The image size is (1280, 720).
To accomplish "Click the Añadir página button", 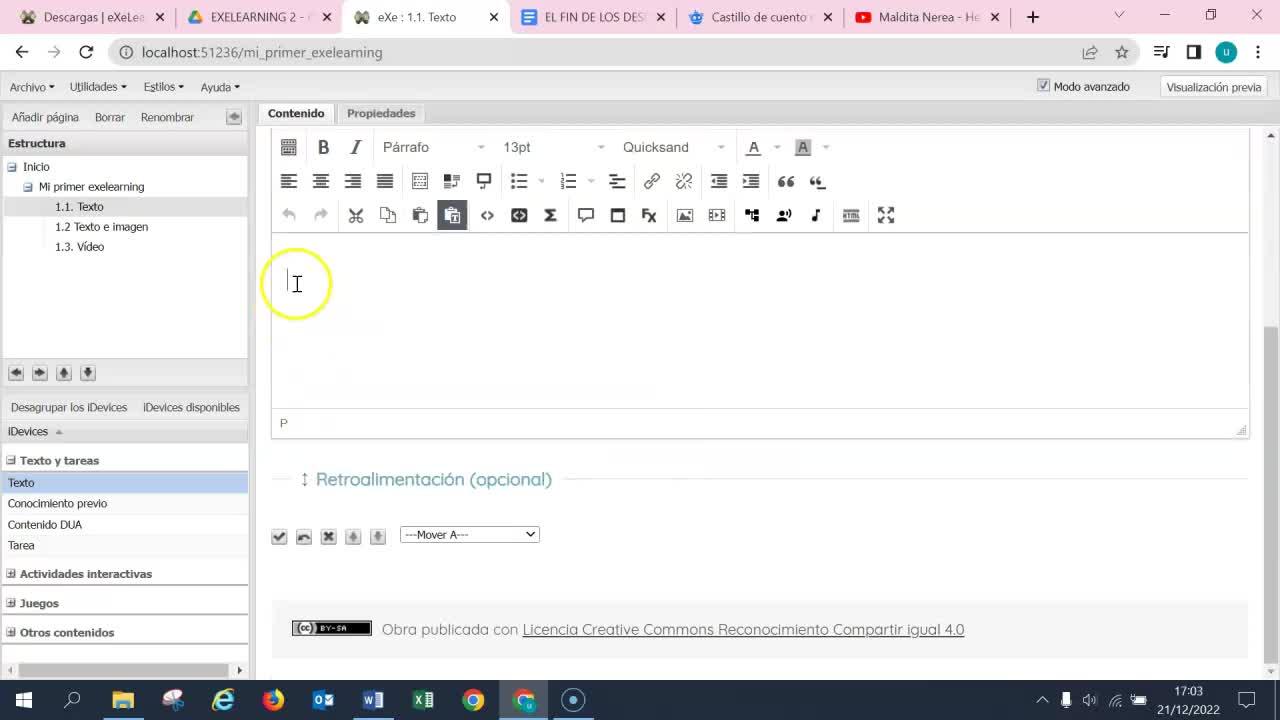I will click(45, 117).
